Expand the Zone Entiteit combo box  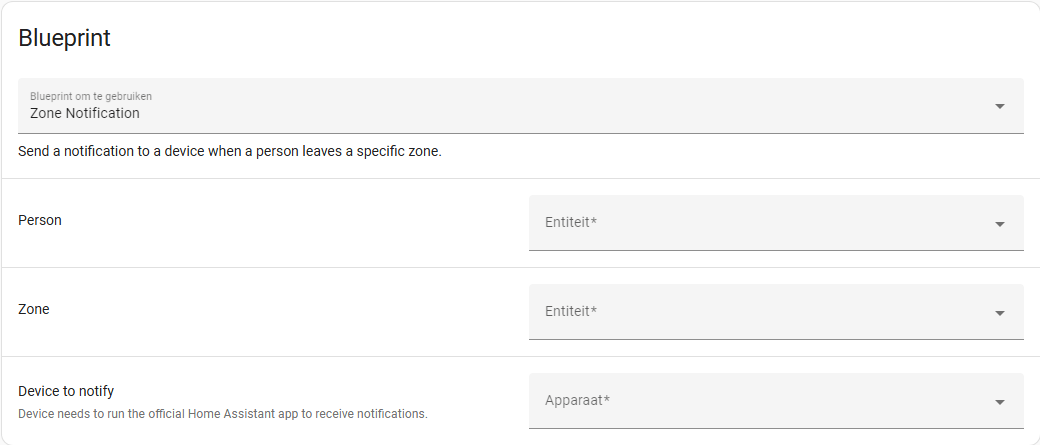pos(776,312)
